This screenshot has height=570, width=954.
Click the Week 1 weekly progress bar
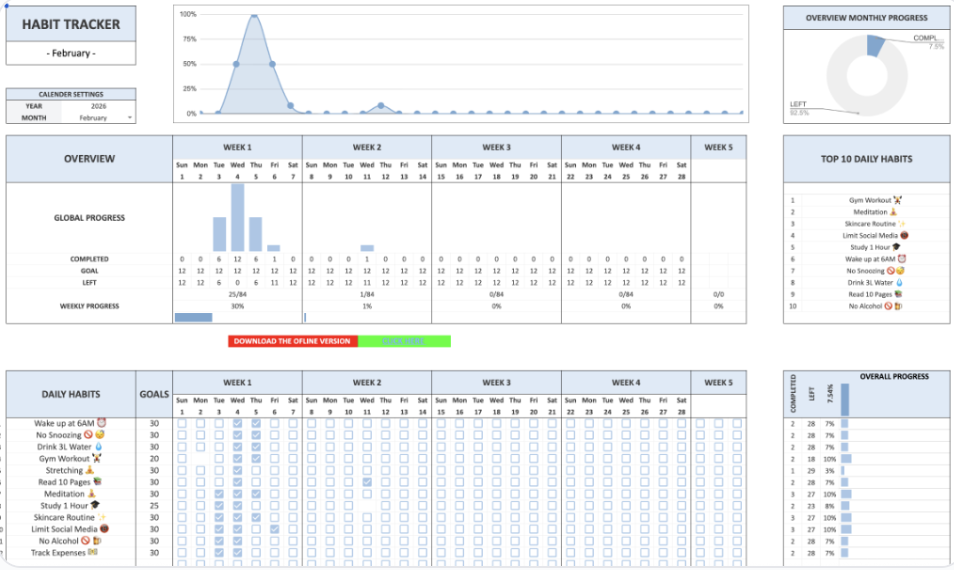coord(193,317)
